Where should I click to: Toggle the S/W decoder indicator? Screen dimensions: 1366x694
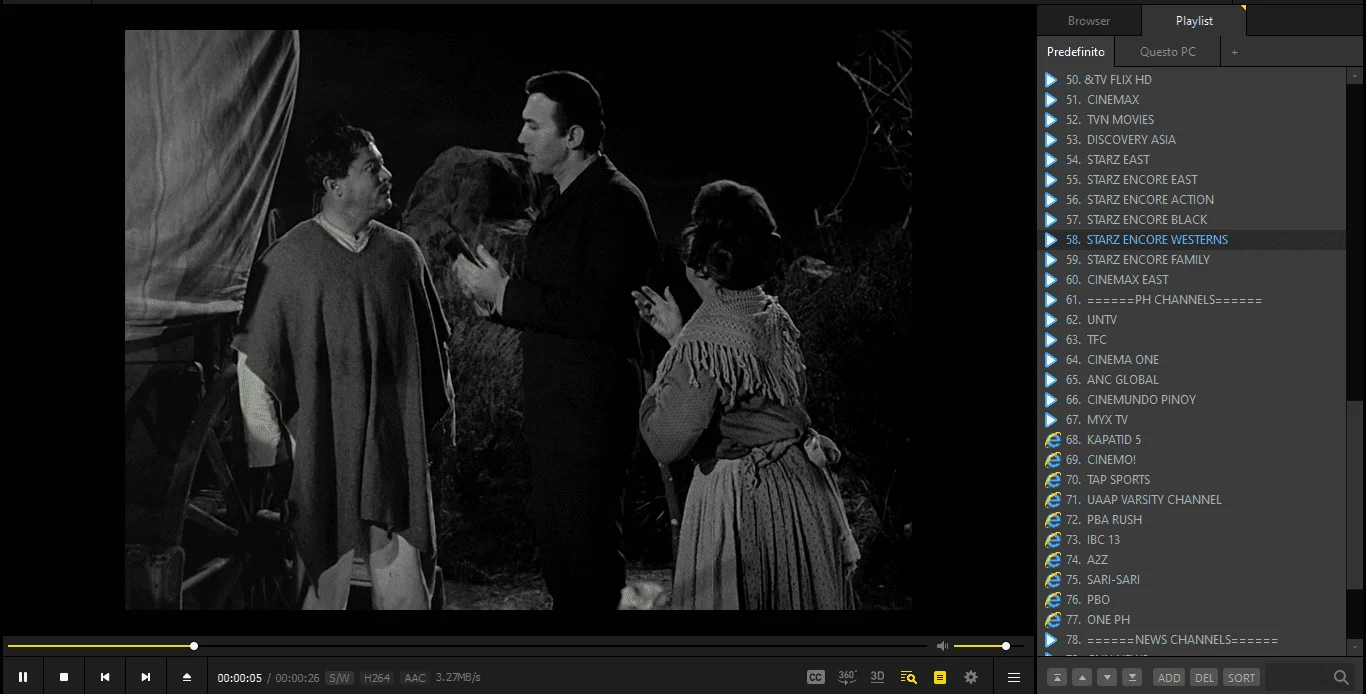point(340,678)
